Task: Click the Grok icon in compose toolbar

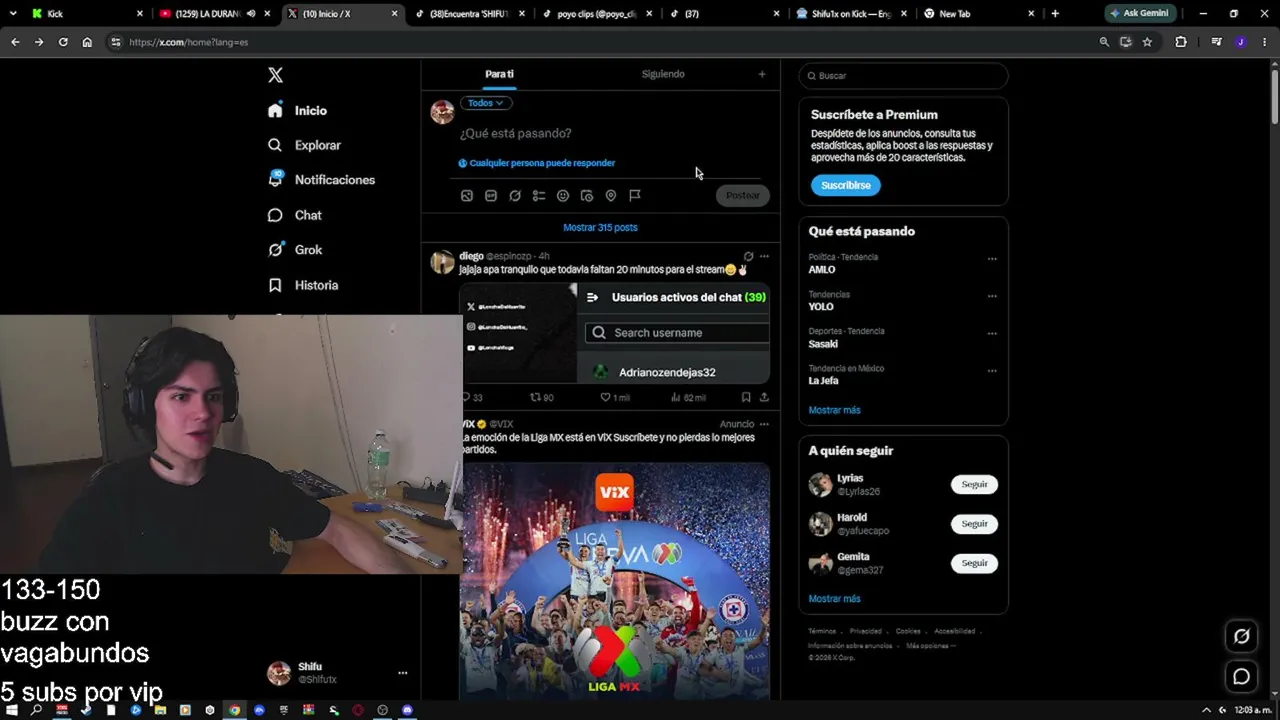Action: click(515, 196)
